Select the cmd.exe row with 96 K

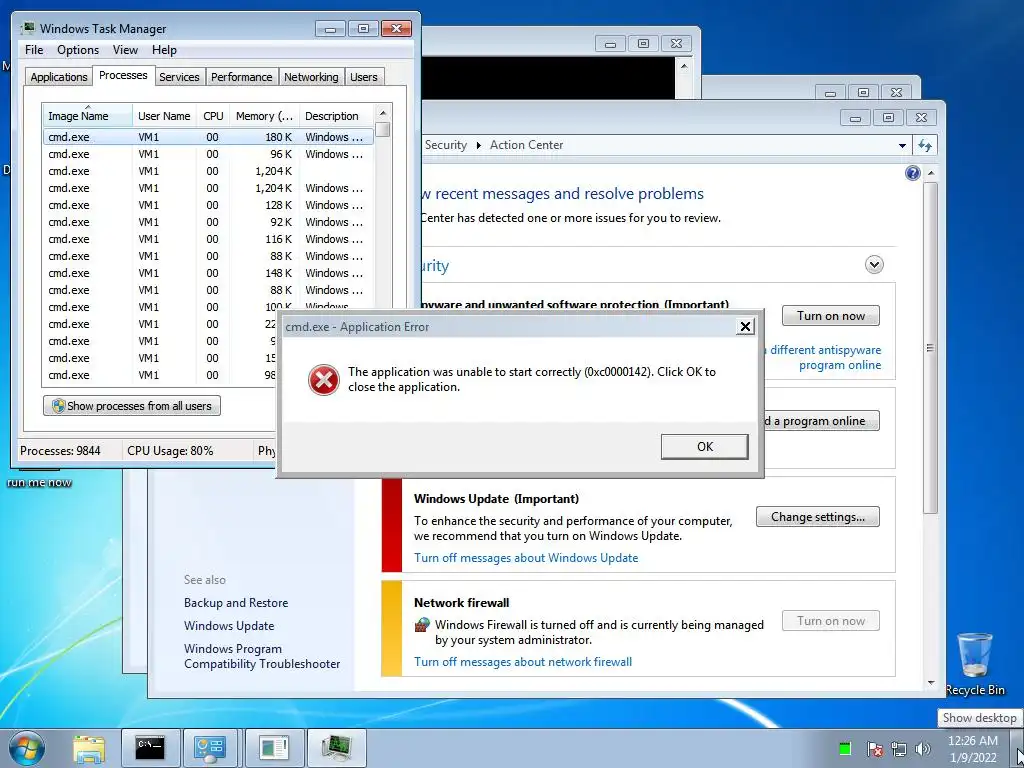click(x=208, y=154)
